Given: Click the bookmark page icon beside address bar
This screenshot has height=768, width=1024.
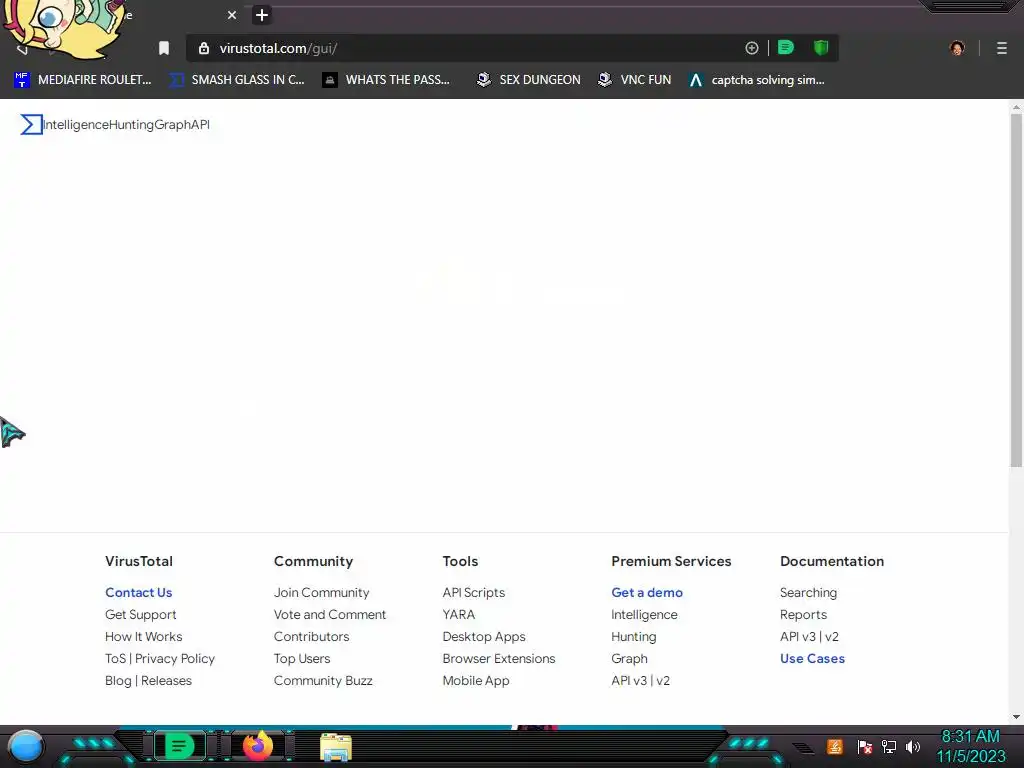Looking at the screenshot, I should (164, 48).
